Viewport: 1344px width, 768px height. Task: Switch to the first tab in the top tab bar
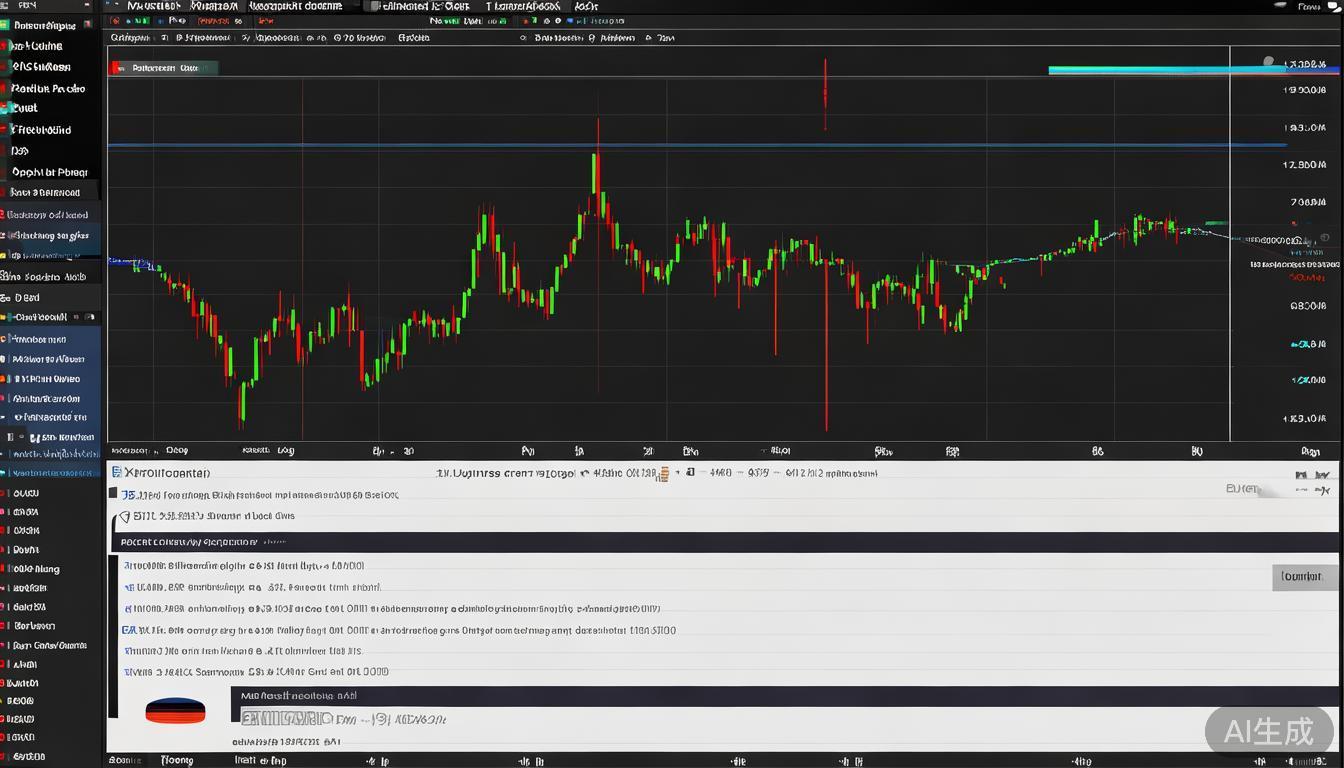pyautogui.click(x=150, y=6)
